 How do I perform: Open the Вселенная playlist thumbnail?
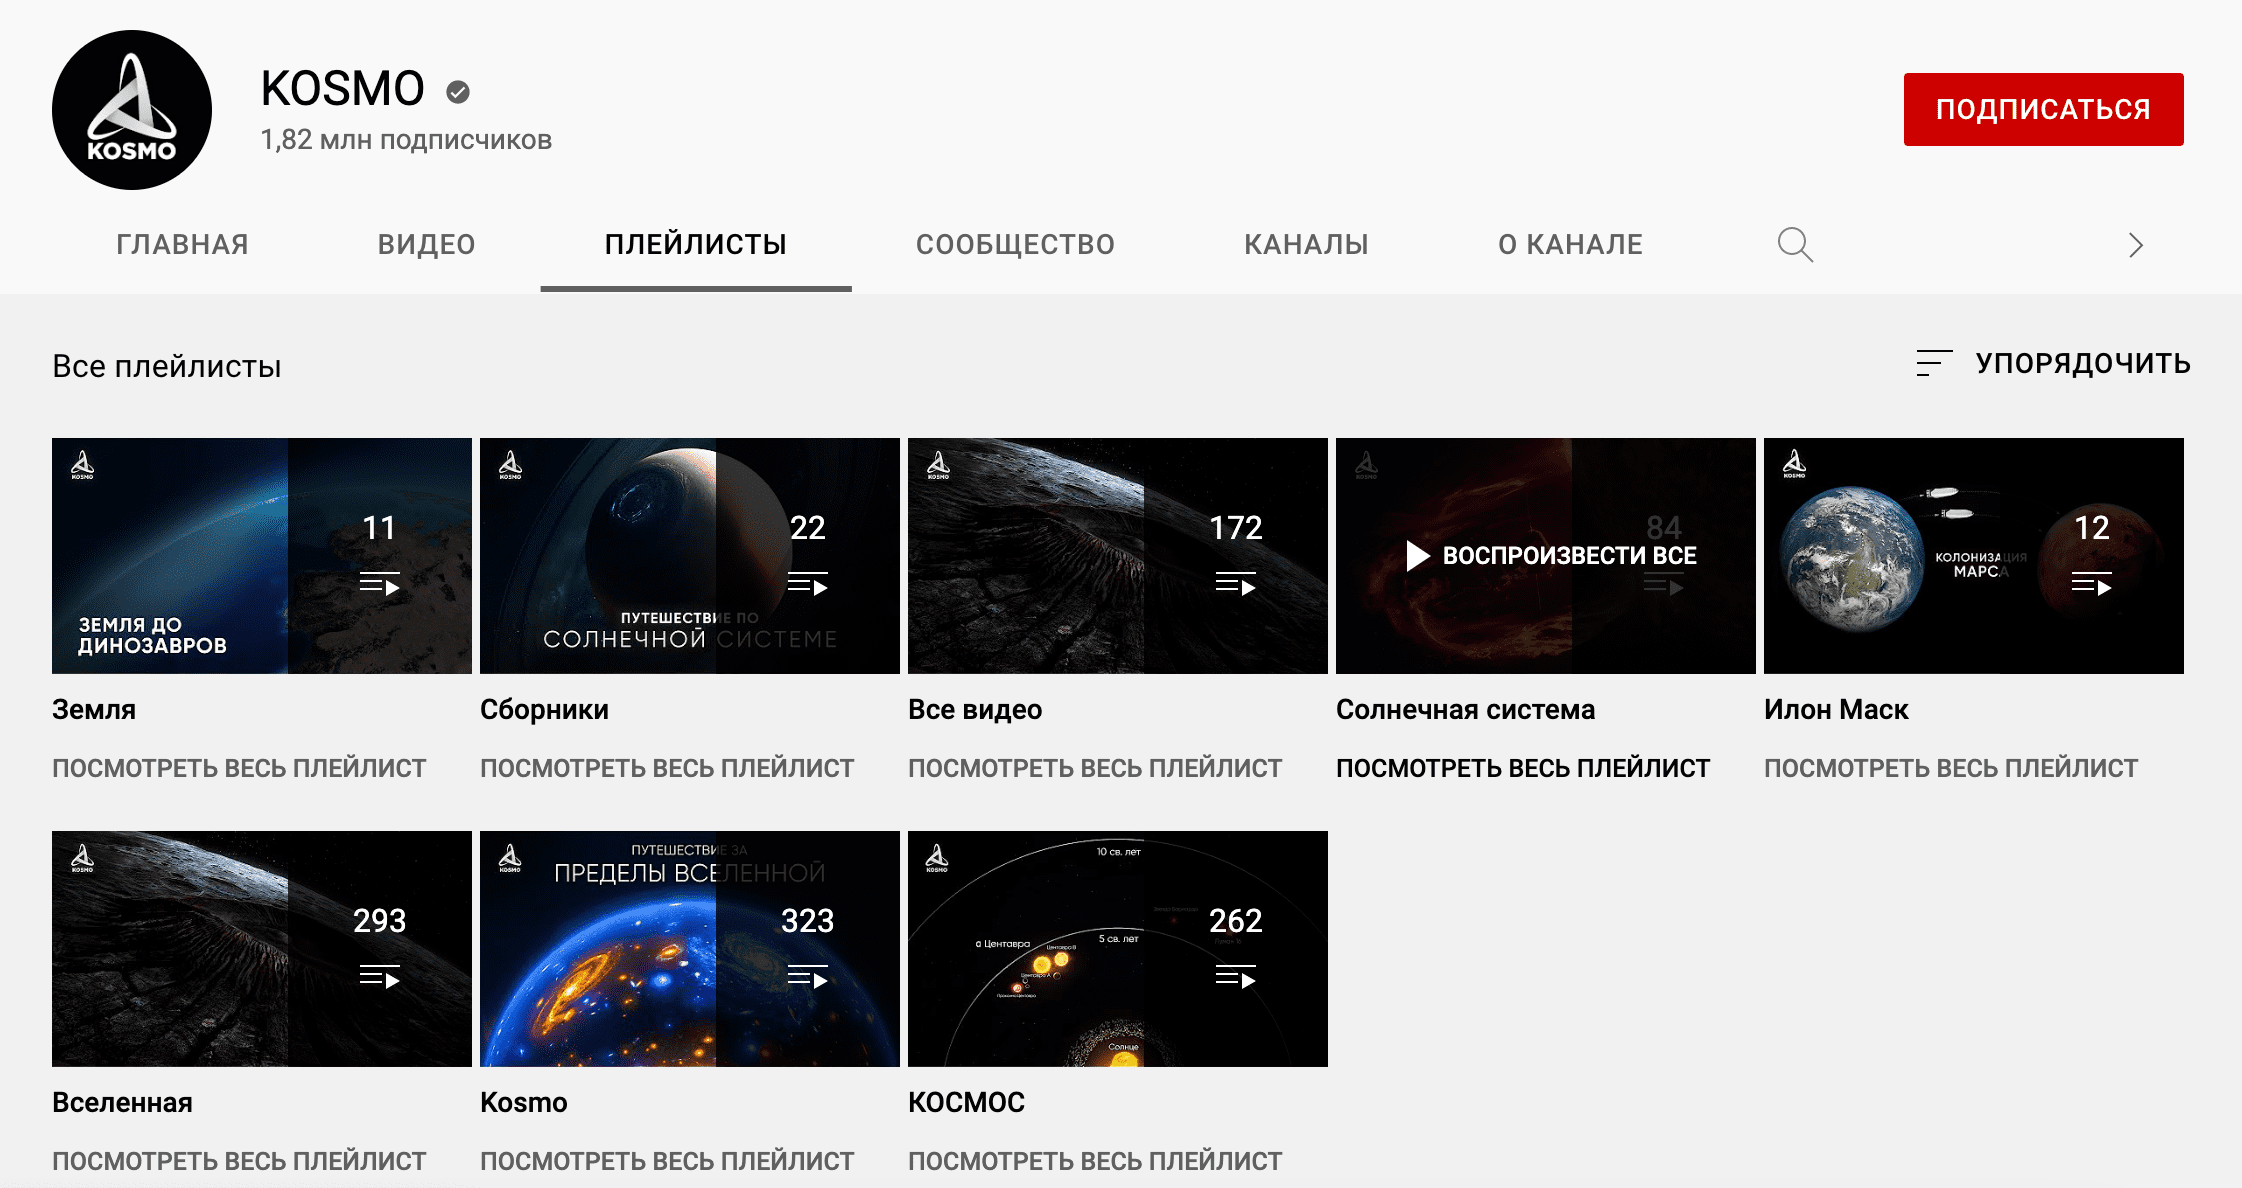click(262, 949)
